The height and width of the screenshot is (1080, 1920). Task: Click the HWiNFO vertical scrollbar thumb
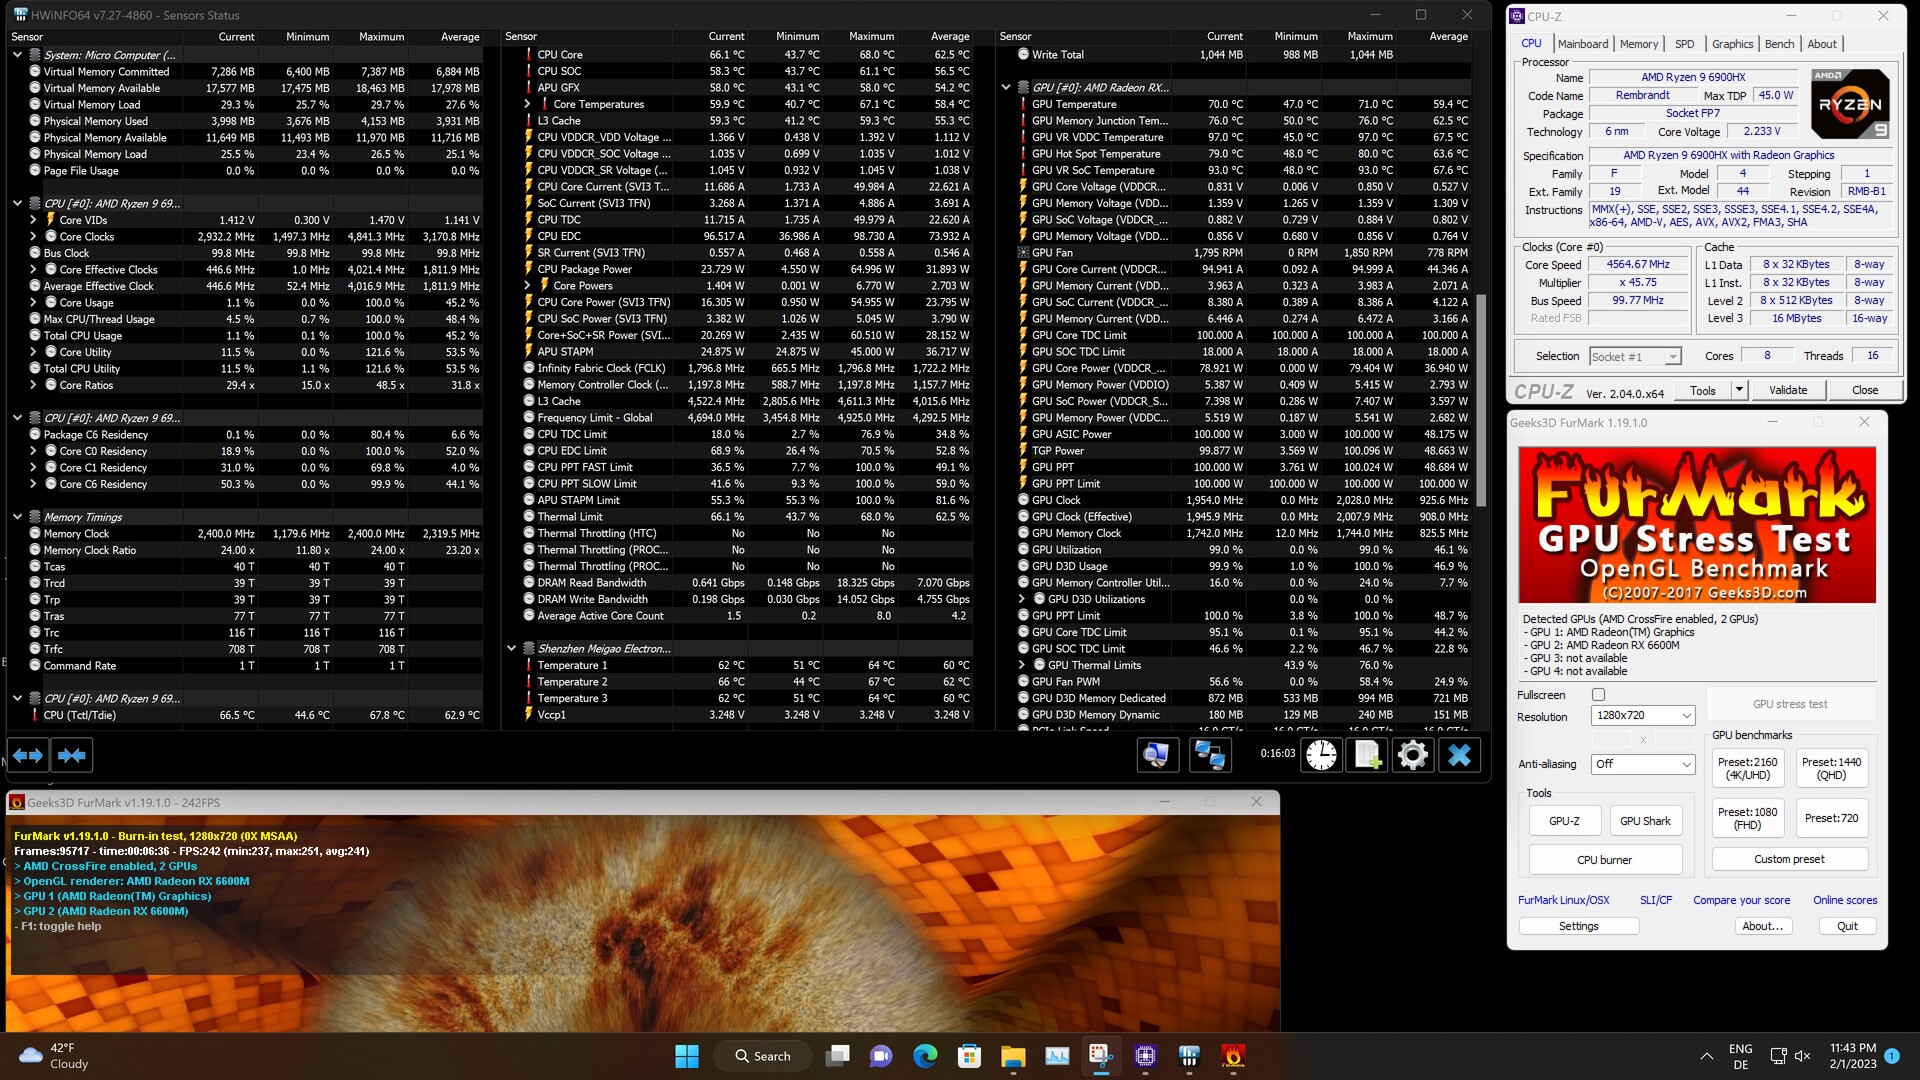[1481, 400]
